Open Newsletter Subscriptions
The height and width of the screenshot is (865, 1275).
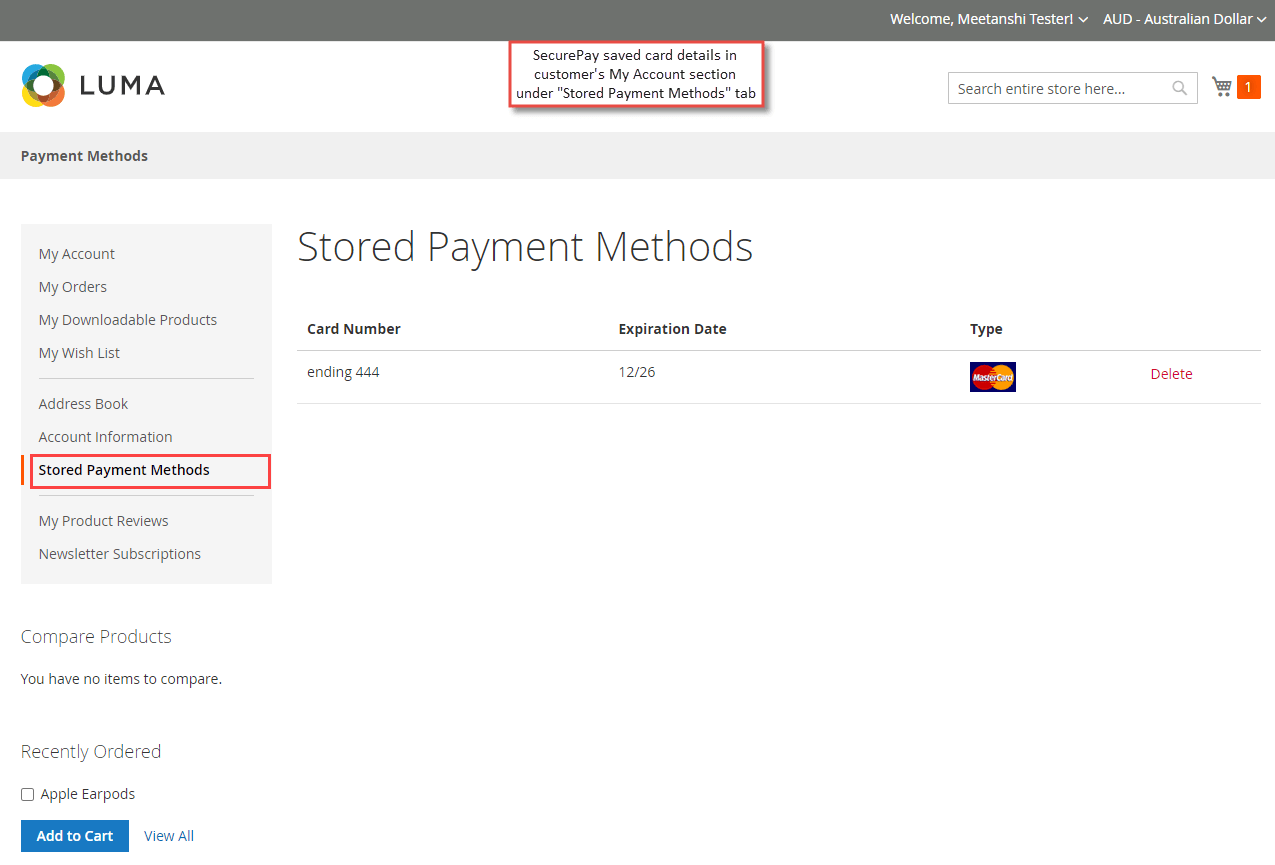point(119,553)
